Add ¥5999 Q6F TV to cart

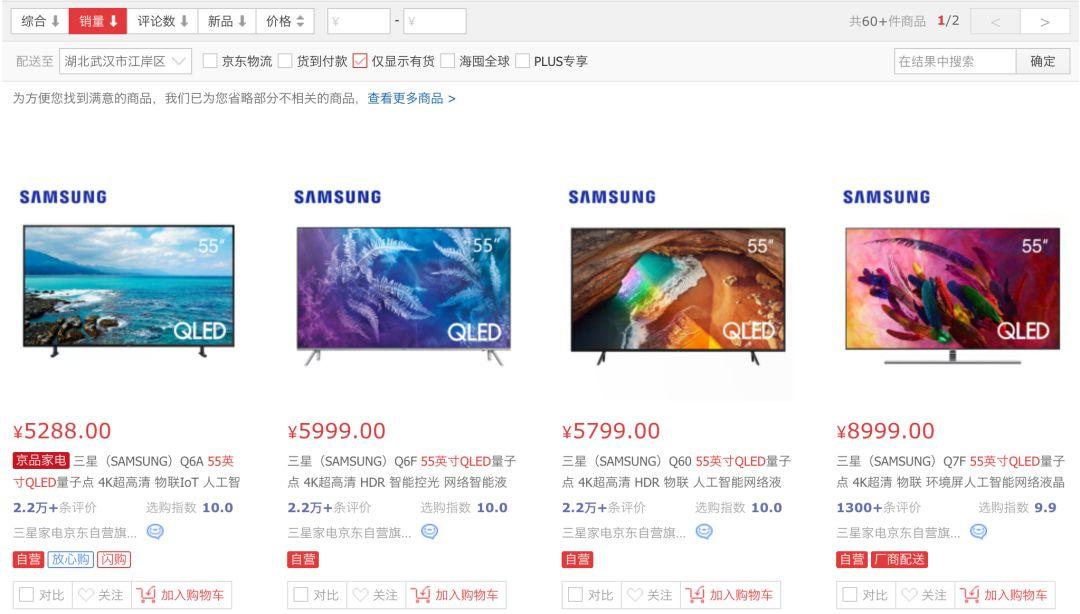[x=456, y=595]
